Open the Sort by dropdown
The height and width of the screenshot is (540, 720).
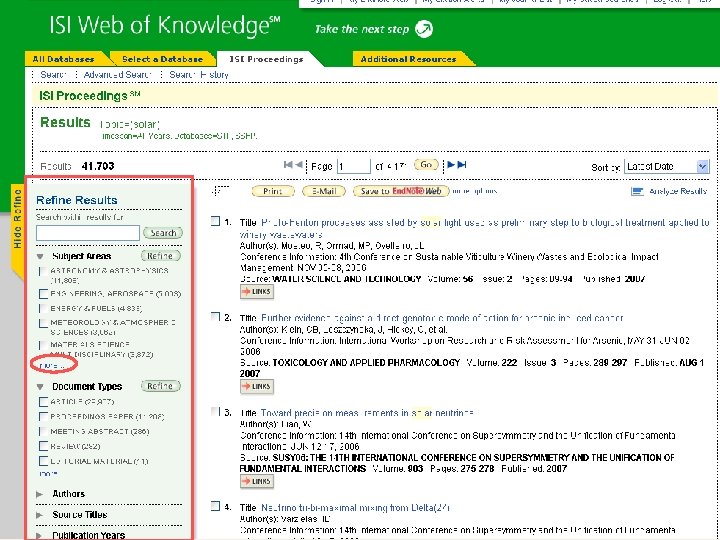[x=667, y=167]
